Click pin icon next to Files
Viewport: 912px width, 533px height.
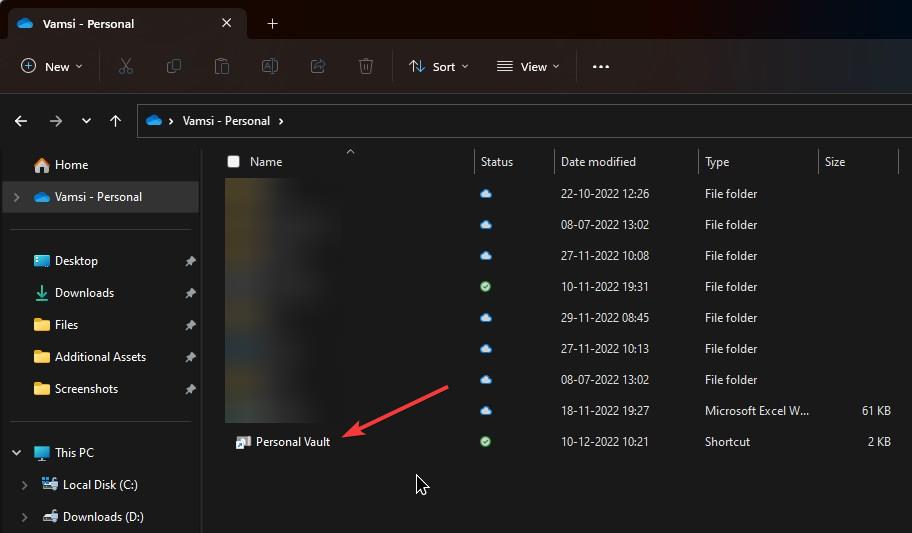tap(190, 325)
